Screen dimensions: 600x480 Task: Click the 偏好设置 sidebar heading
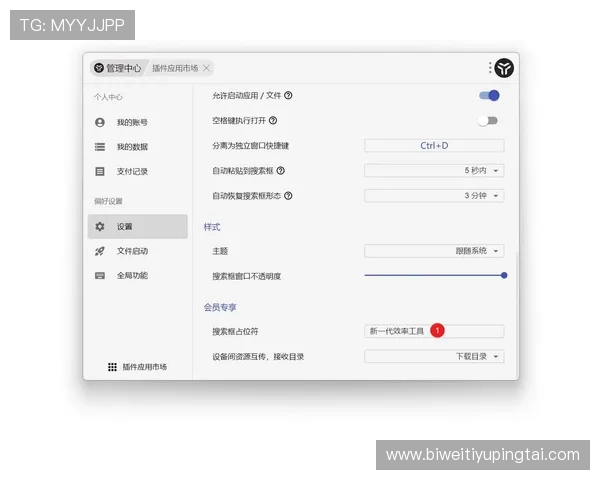(x=108, y=201)
